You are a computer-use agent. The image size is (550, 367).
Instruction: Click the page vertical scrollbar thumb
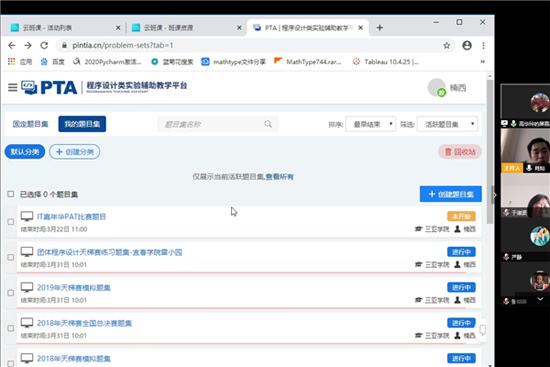click(490, 152)
